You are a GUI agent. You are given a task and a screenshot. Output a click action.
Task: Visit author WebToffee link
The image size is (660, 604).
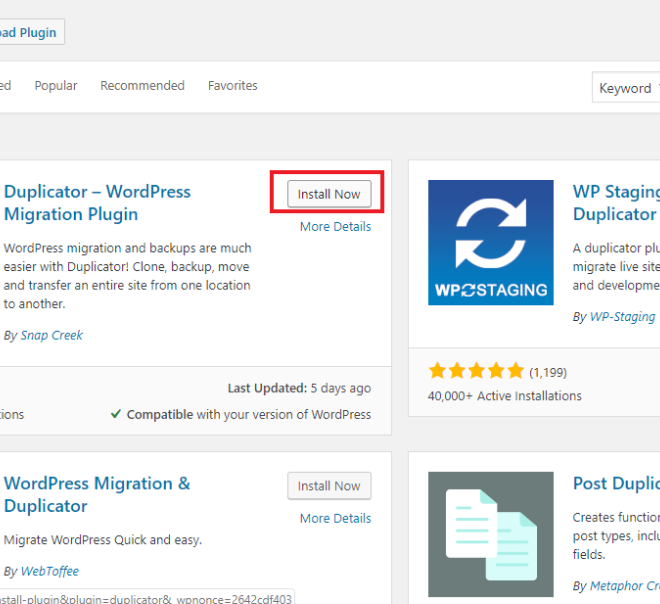tap(50, 571)
